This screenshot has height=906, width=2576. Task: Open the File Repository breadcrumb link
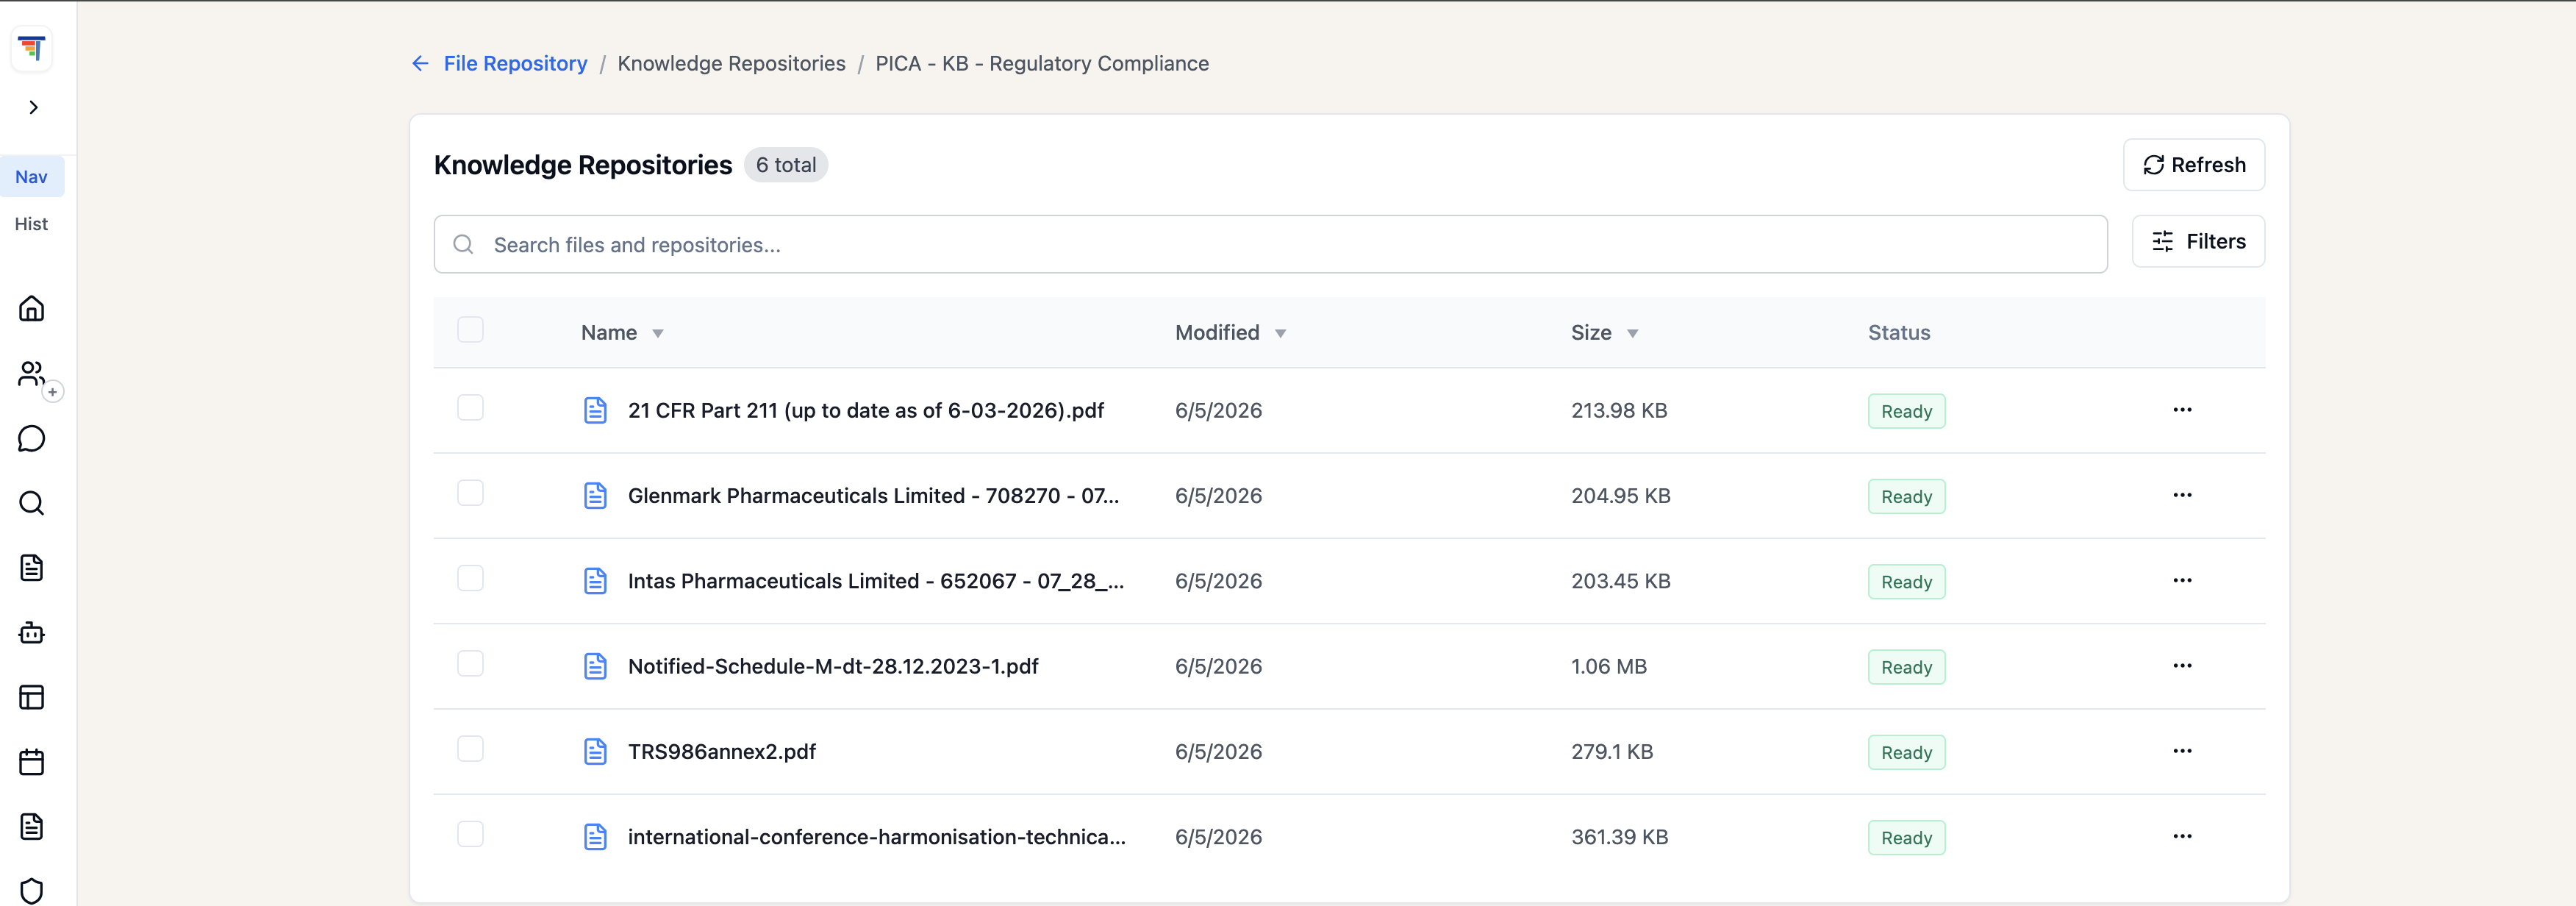point(515,63)
